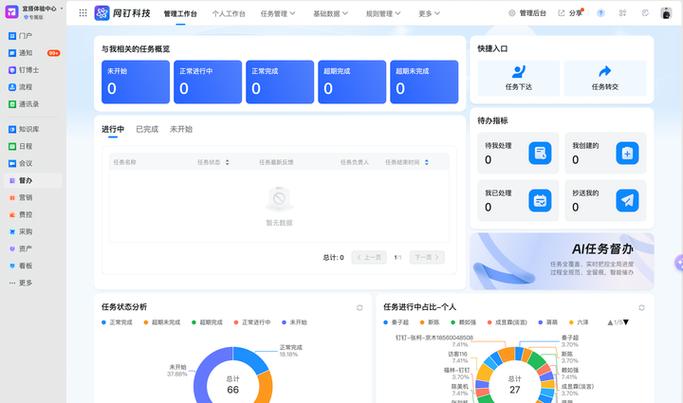Toggle the 成昱霖 legend item
This screenshot has height=403, width=683.
[x=507, y=322]
